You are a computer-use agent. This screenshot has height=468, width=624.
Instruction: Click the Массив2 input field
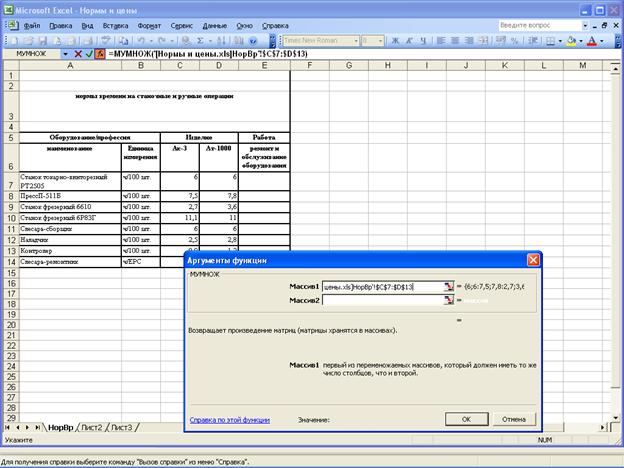pyautogui.click(x=383, y=300)
